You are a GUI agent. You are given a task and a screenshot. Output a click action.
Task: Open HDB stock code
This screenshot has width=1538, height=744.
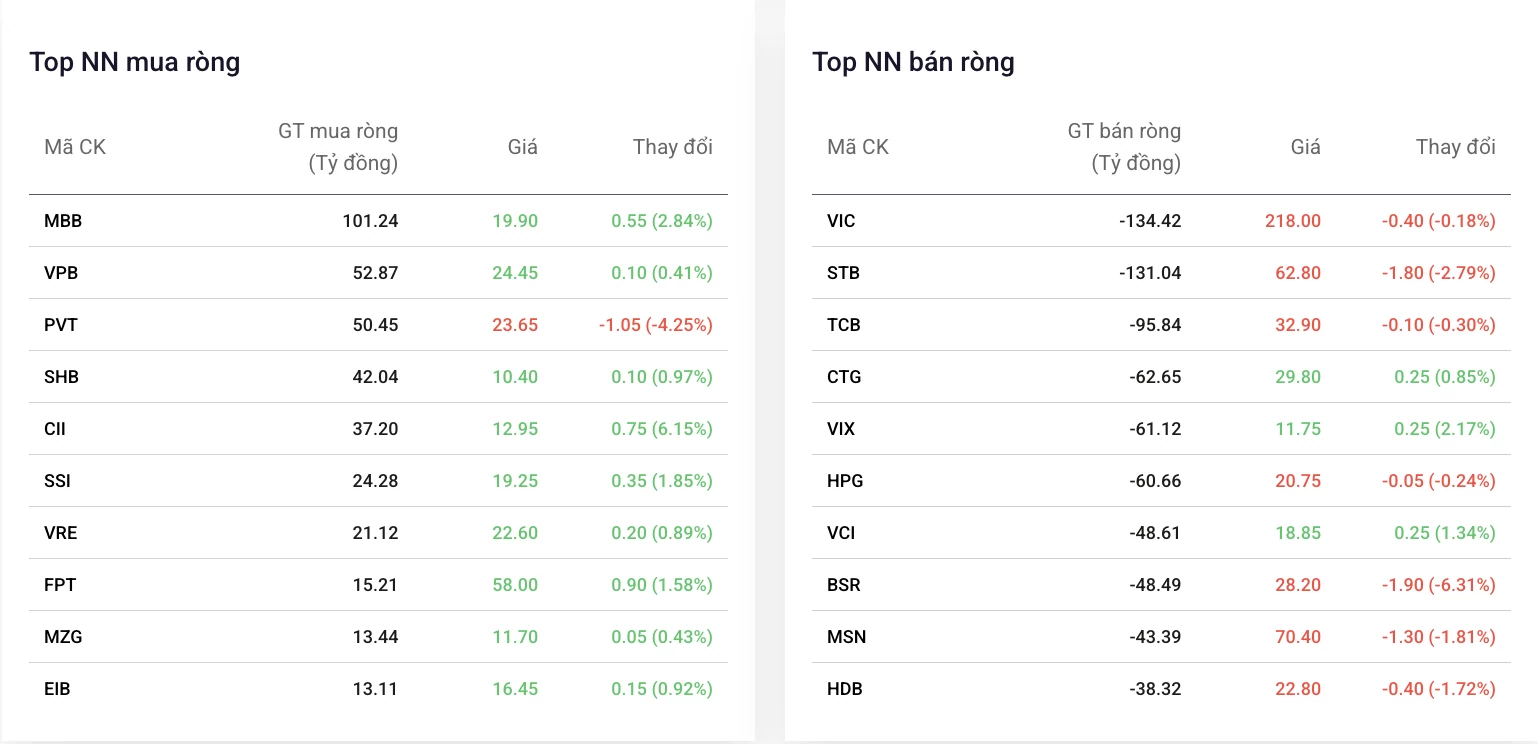tap(845, 689)
